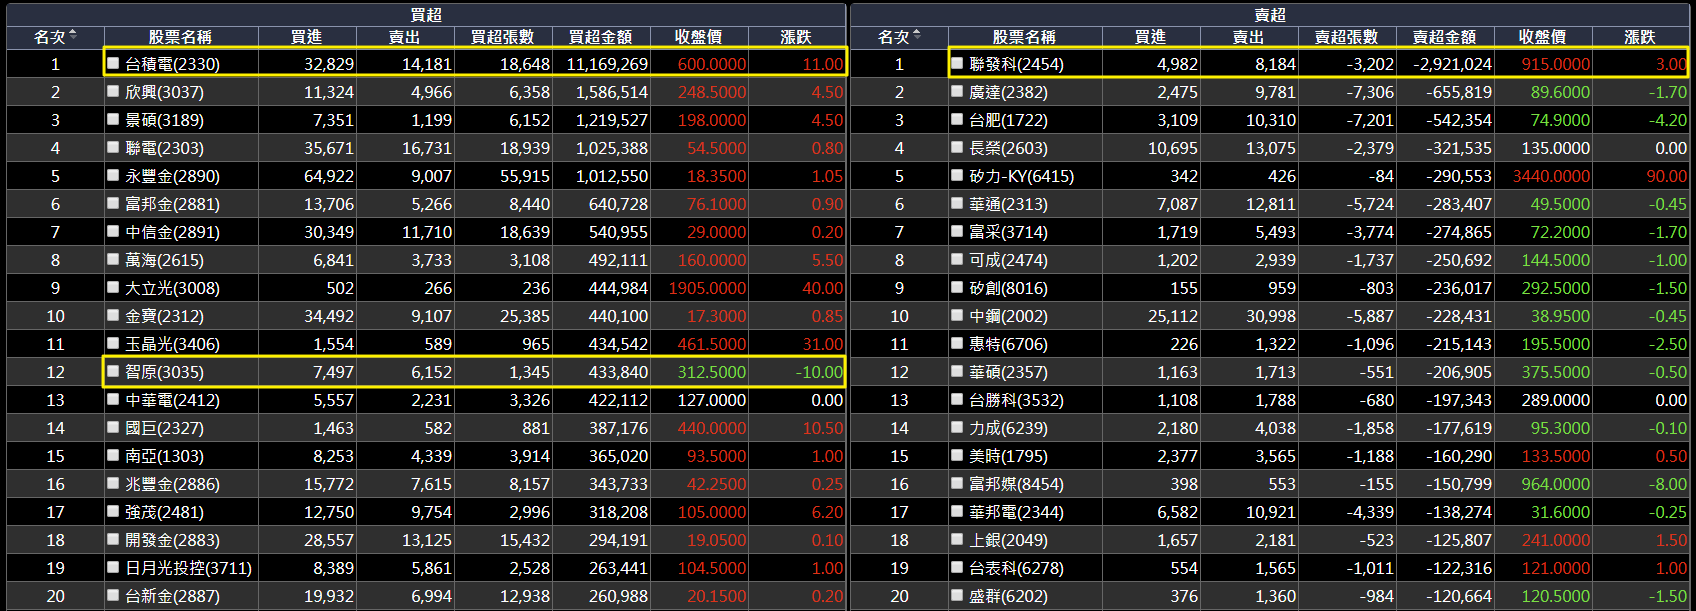Select the 賣超 panel title

(x=1270, y=14)
